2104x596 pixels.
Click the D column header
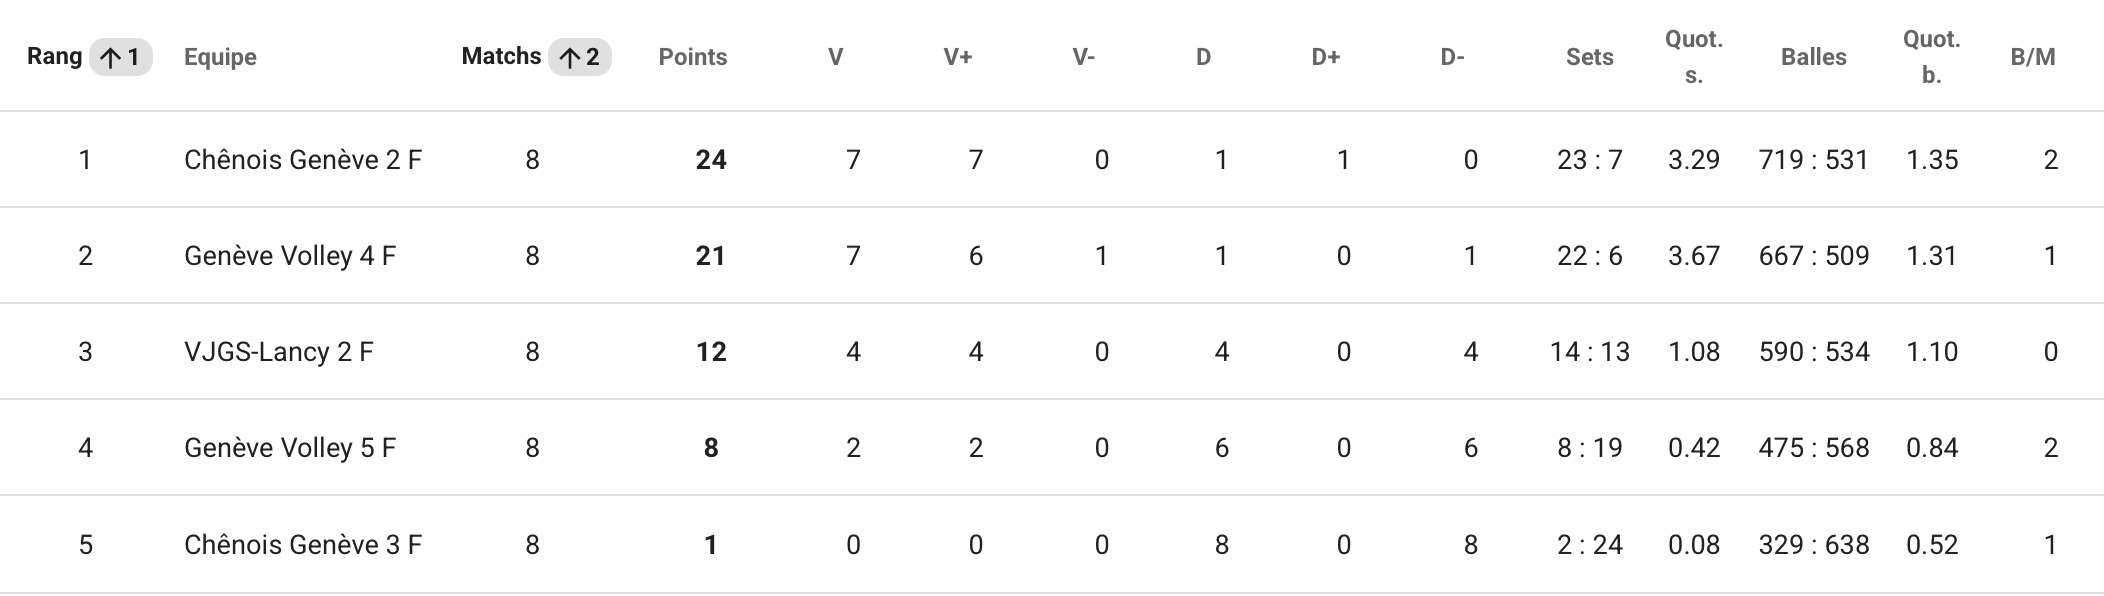click(x=1203, y=57)
